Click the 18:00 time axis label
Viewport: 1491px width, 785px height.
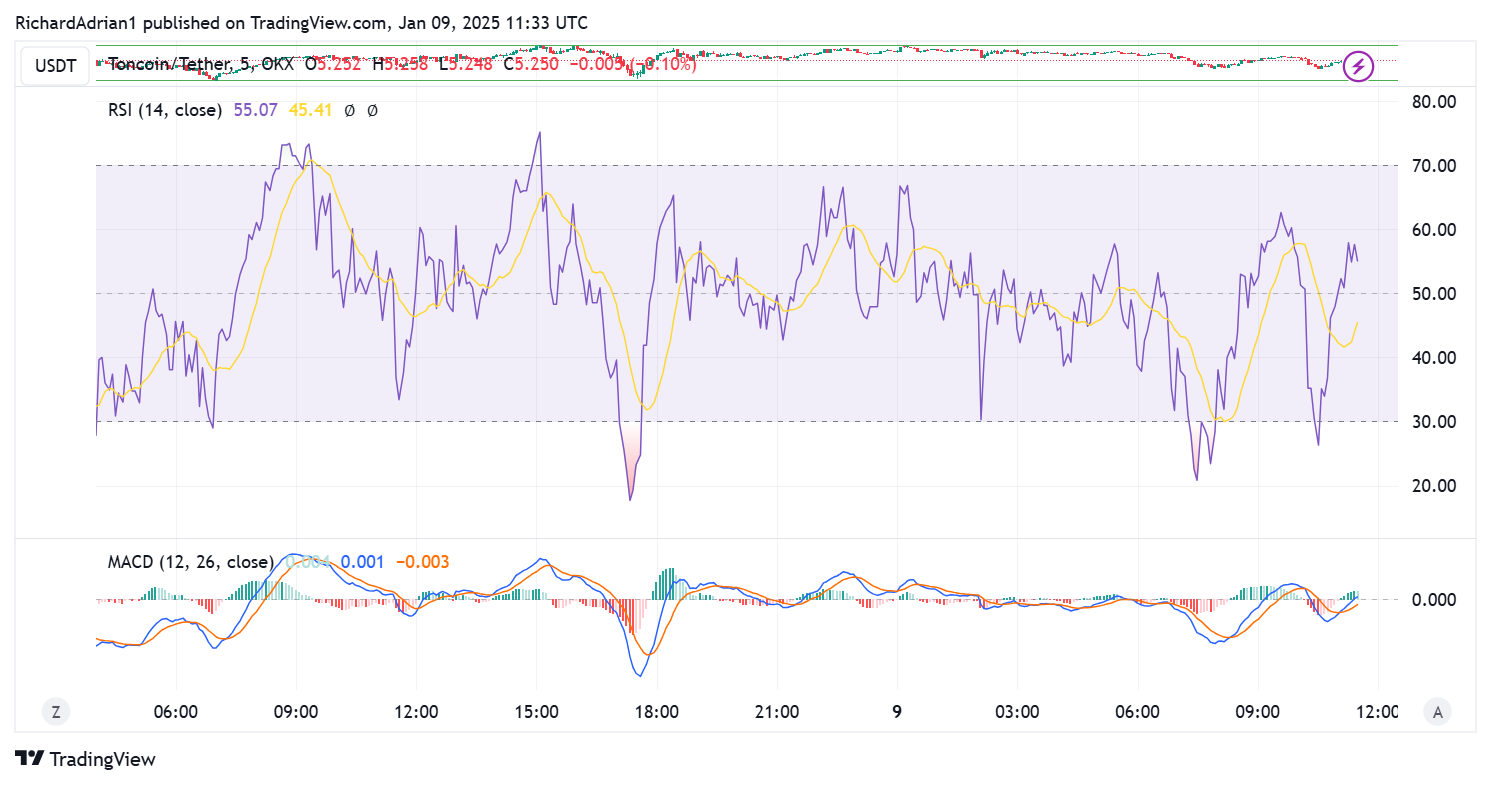(x=656, y=712)
